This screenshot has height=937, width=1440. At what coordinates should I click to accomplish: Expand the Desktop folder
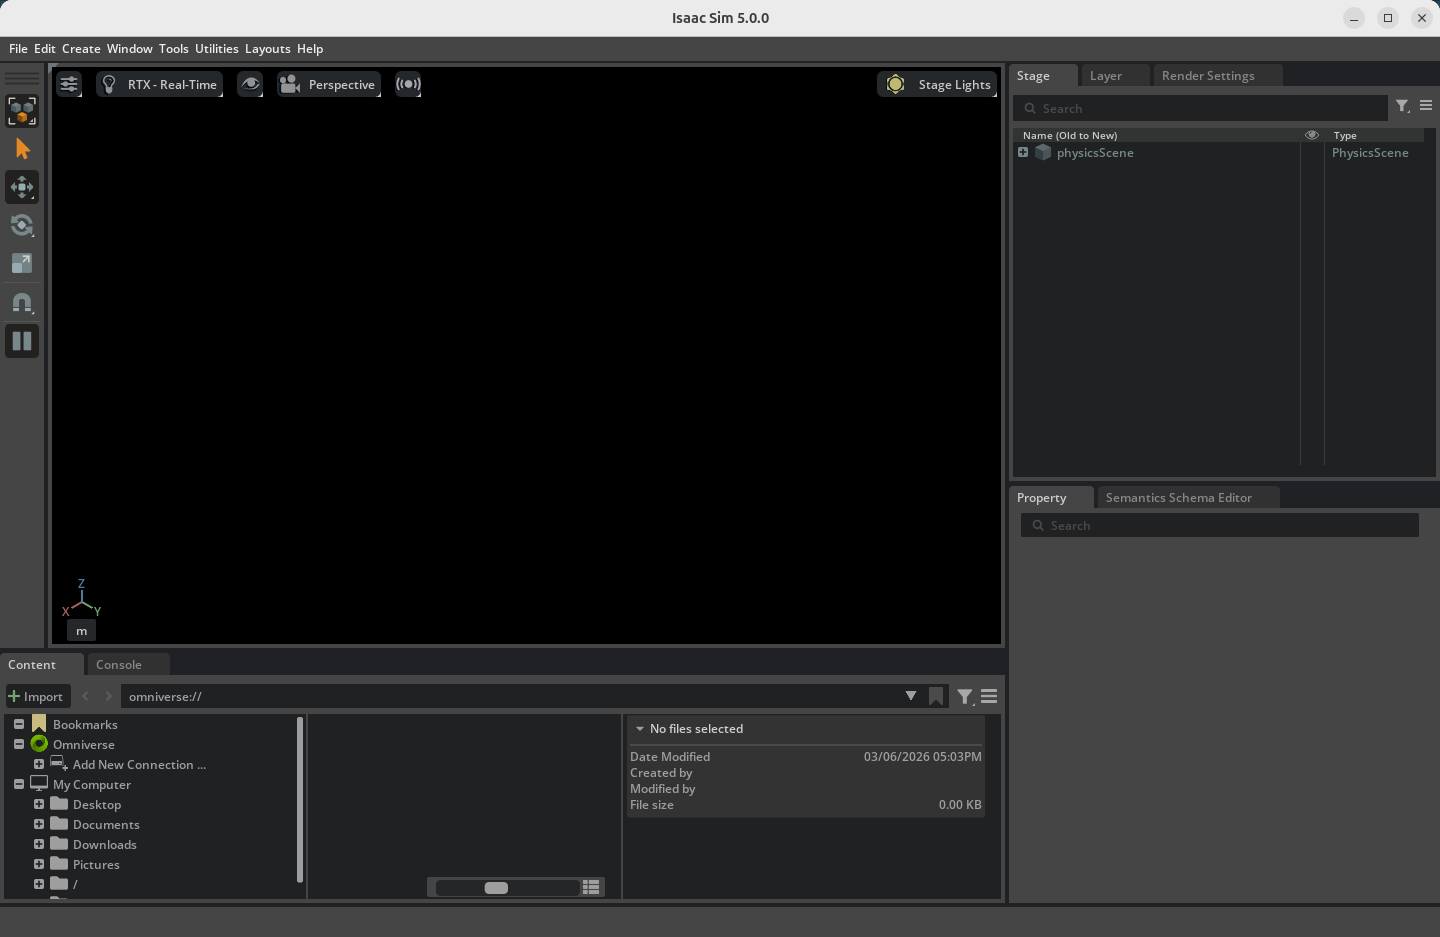tap(39, 804)
